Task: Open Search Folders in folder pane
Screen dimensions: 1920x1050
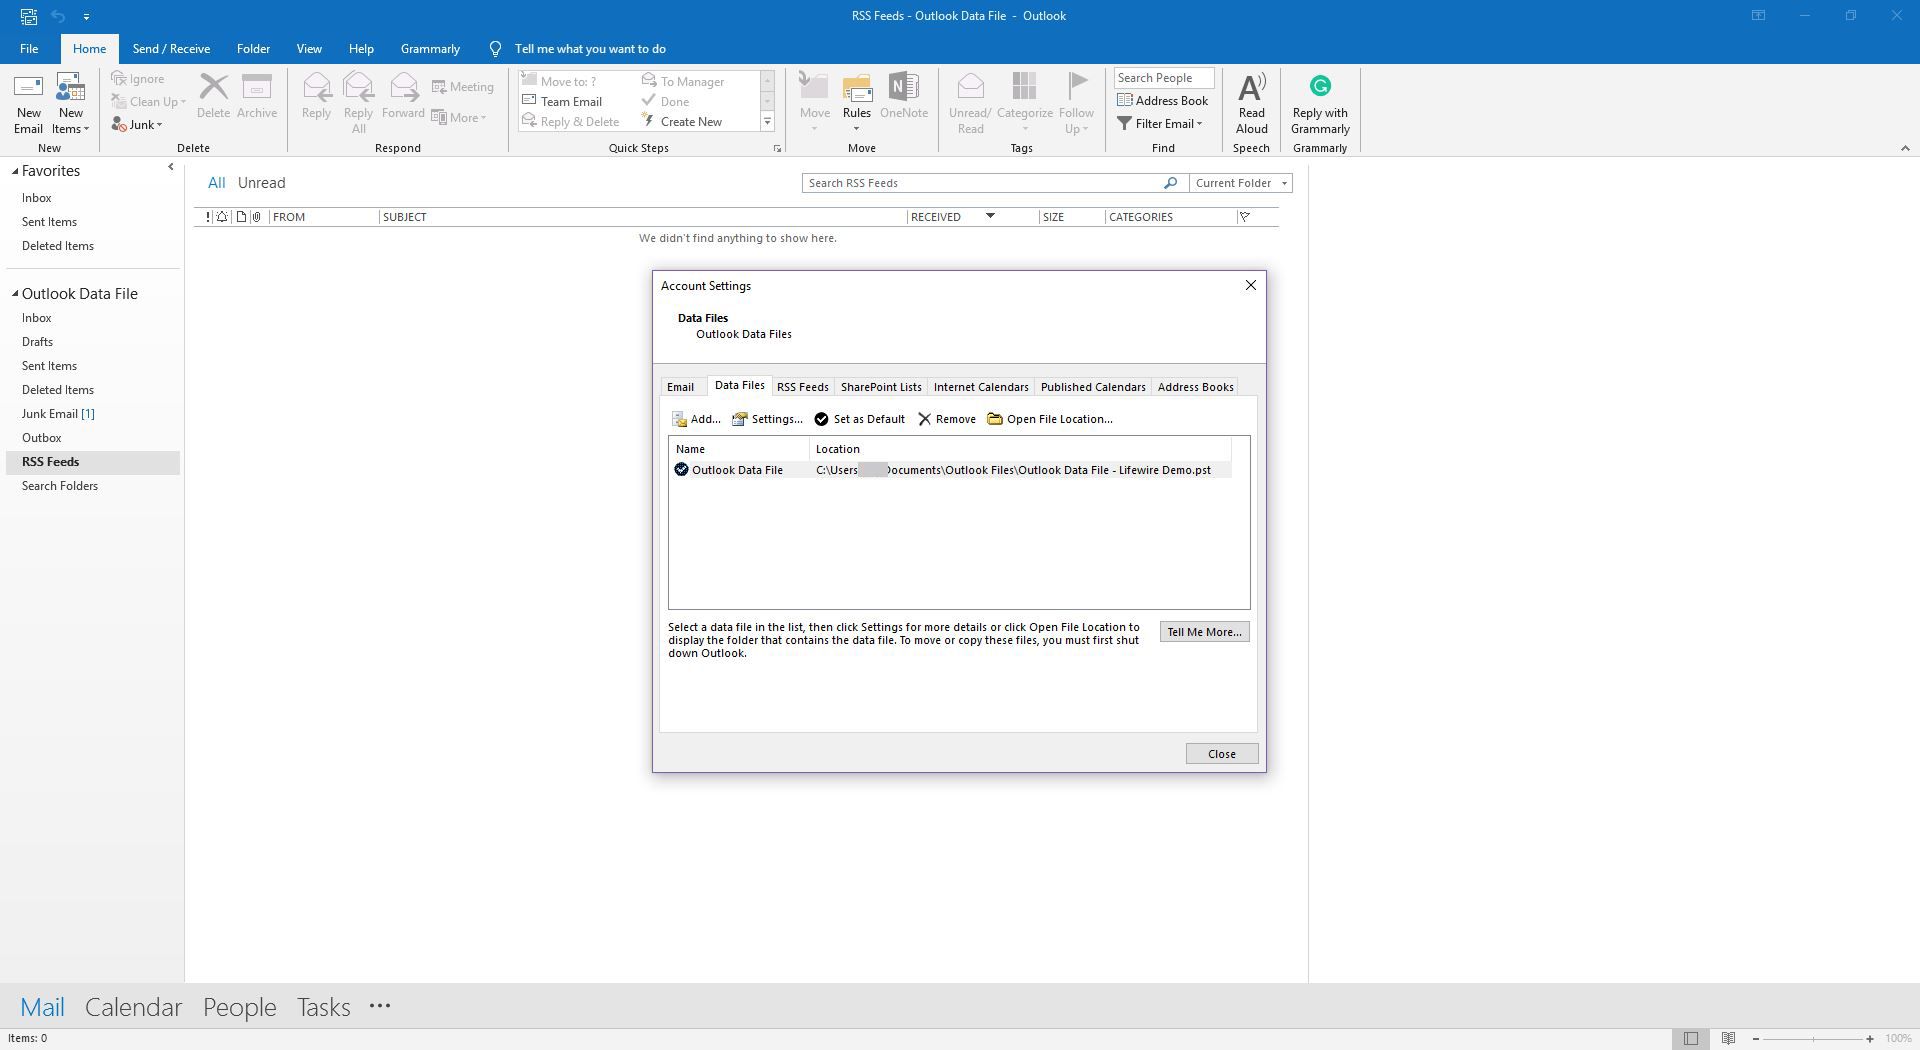Action: tap(60, 486)
